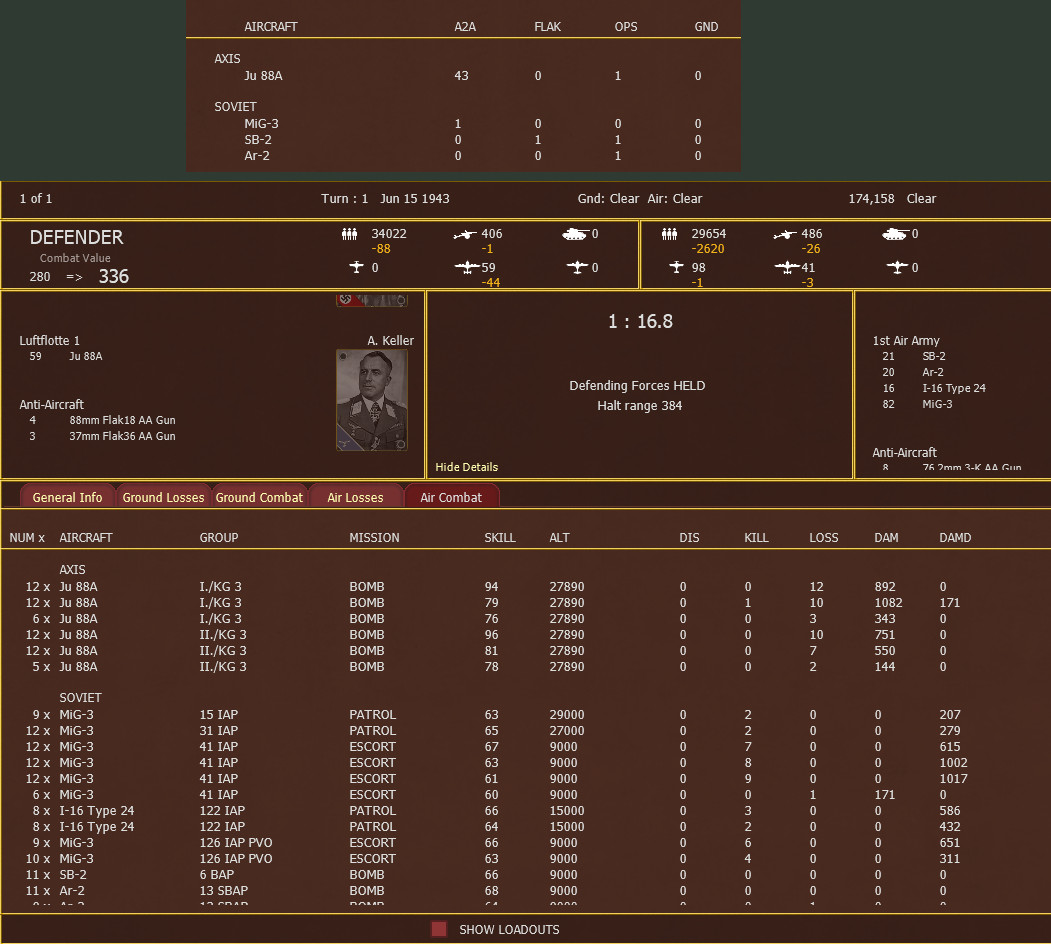
Task: Click Turn : 1 date label
Action: coord(385,198)
